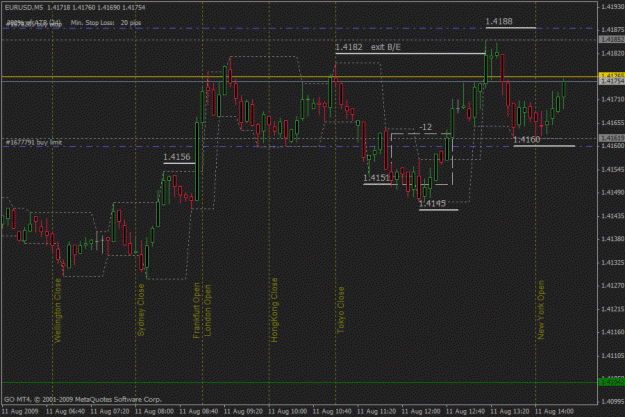
Task: Select the -12 pips label
Action: [x=426, y=127]
